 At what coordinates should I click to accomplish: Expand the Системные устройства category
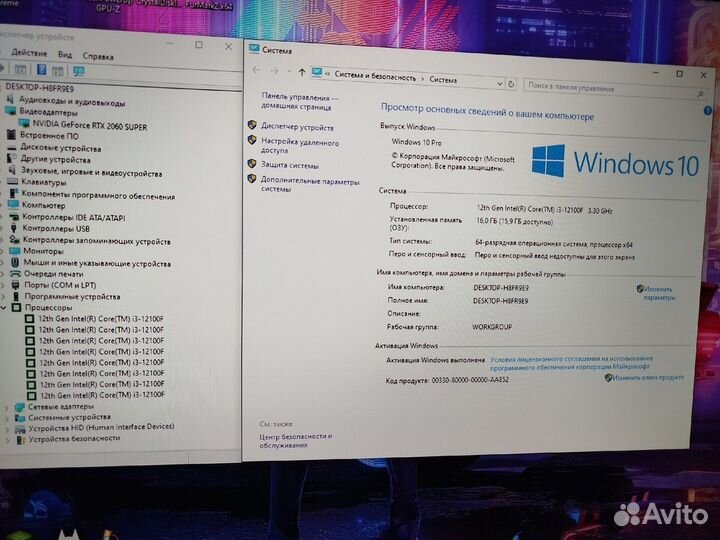[x=6, y=418]
